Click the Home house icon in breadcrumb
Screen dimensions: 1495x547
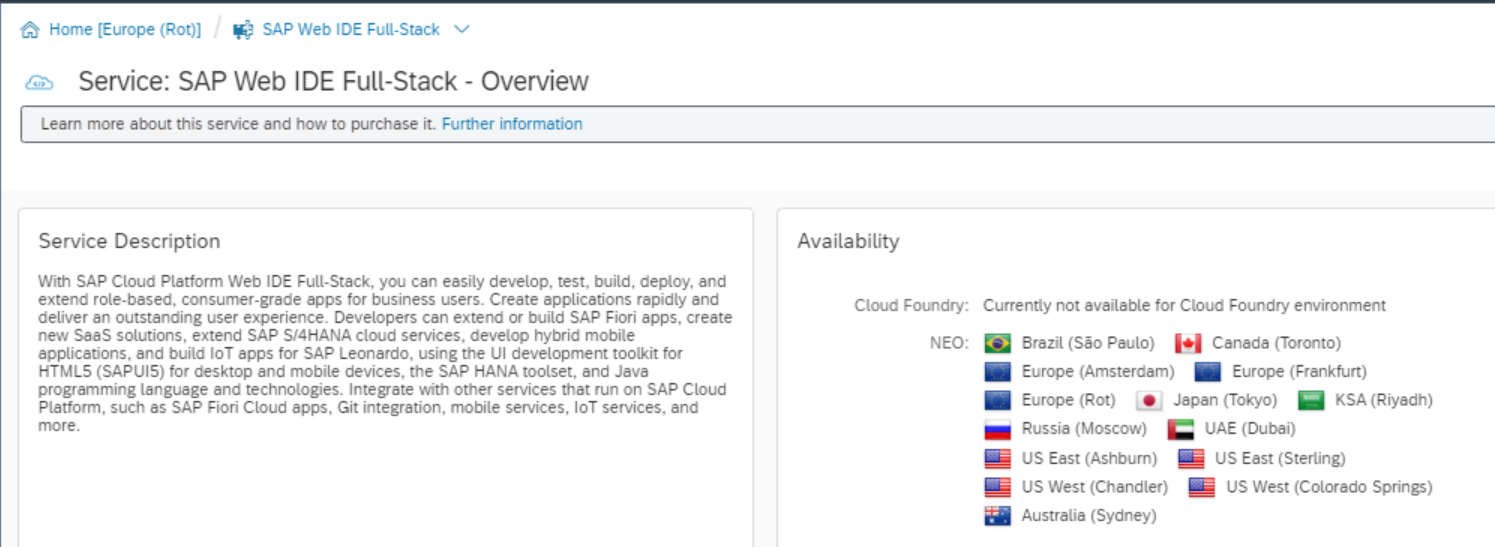[x=30, y=30]
